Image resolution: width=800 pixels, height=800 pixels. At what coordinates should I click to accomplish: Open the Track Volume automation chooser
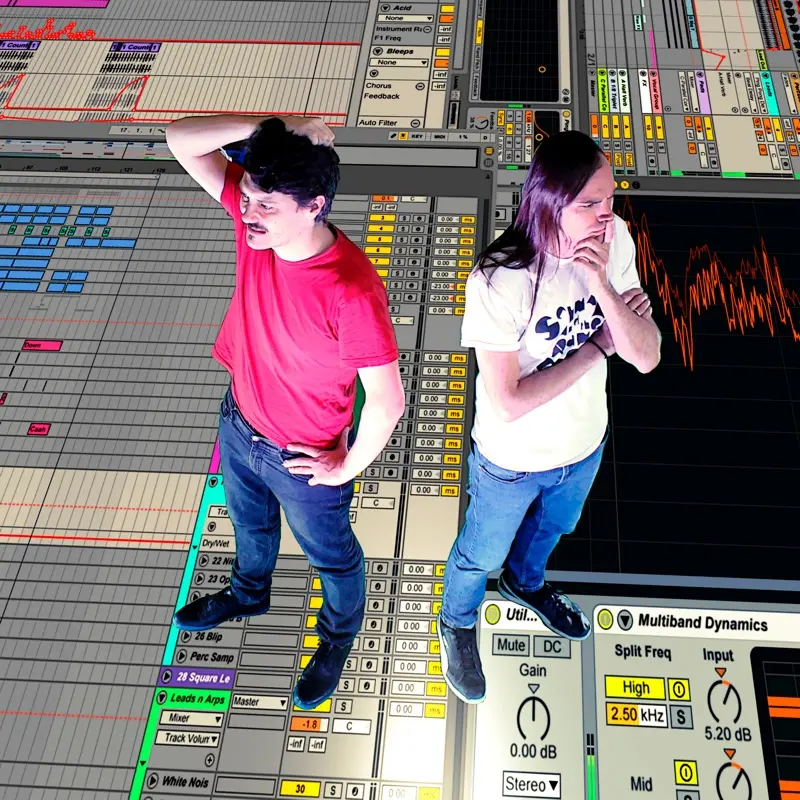(189, 739)
